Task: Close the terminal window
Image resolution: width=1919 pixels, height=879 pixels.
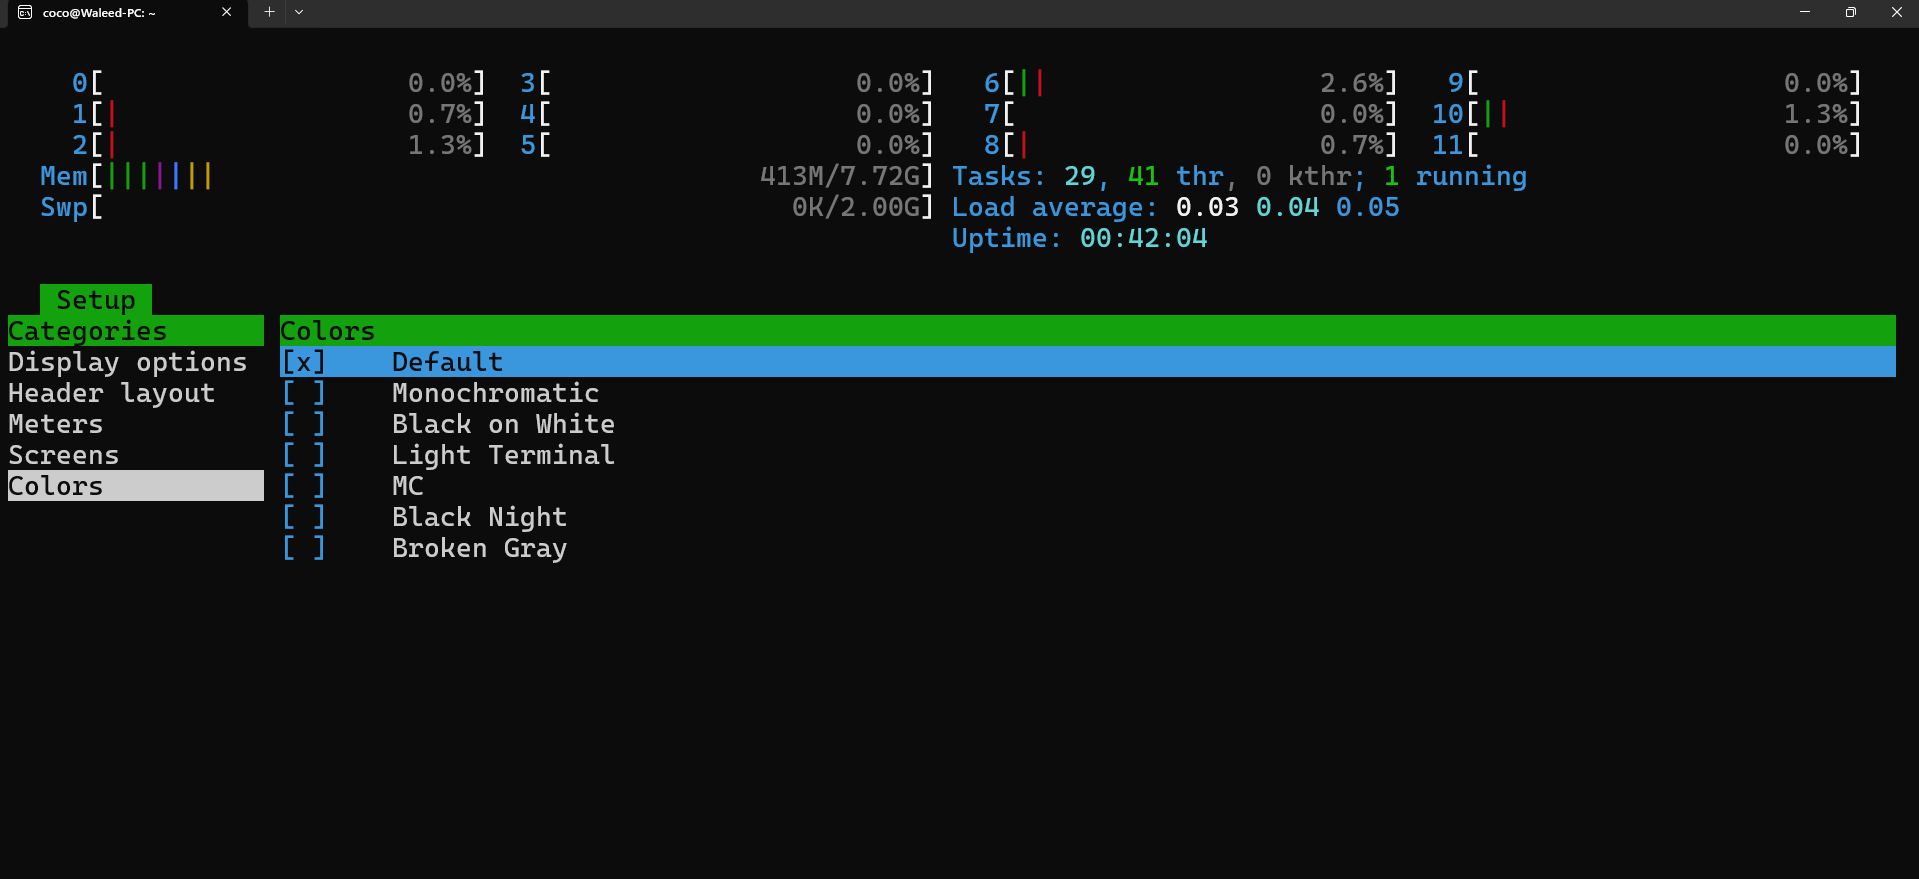Action: pos(1897,12)
